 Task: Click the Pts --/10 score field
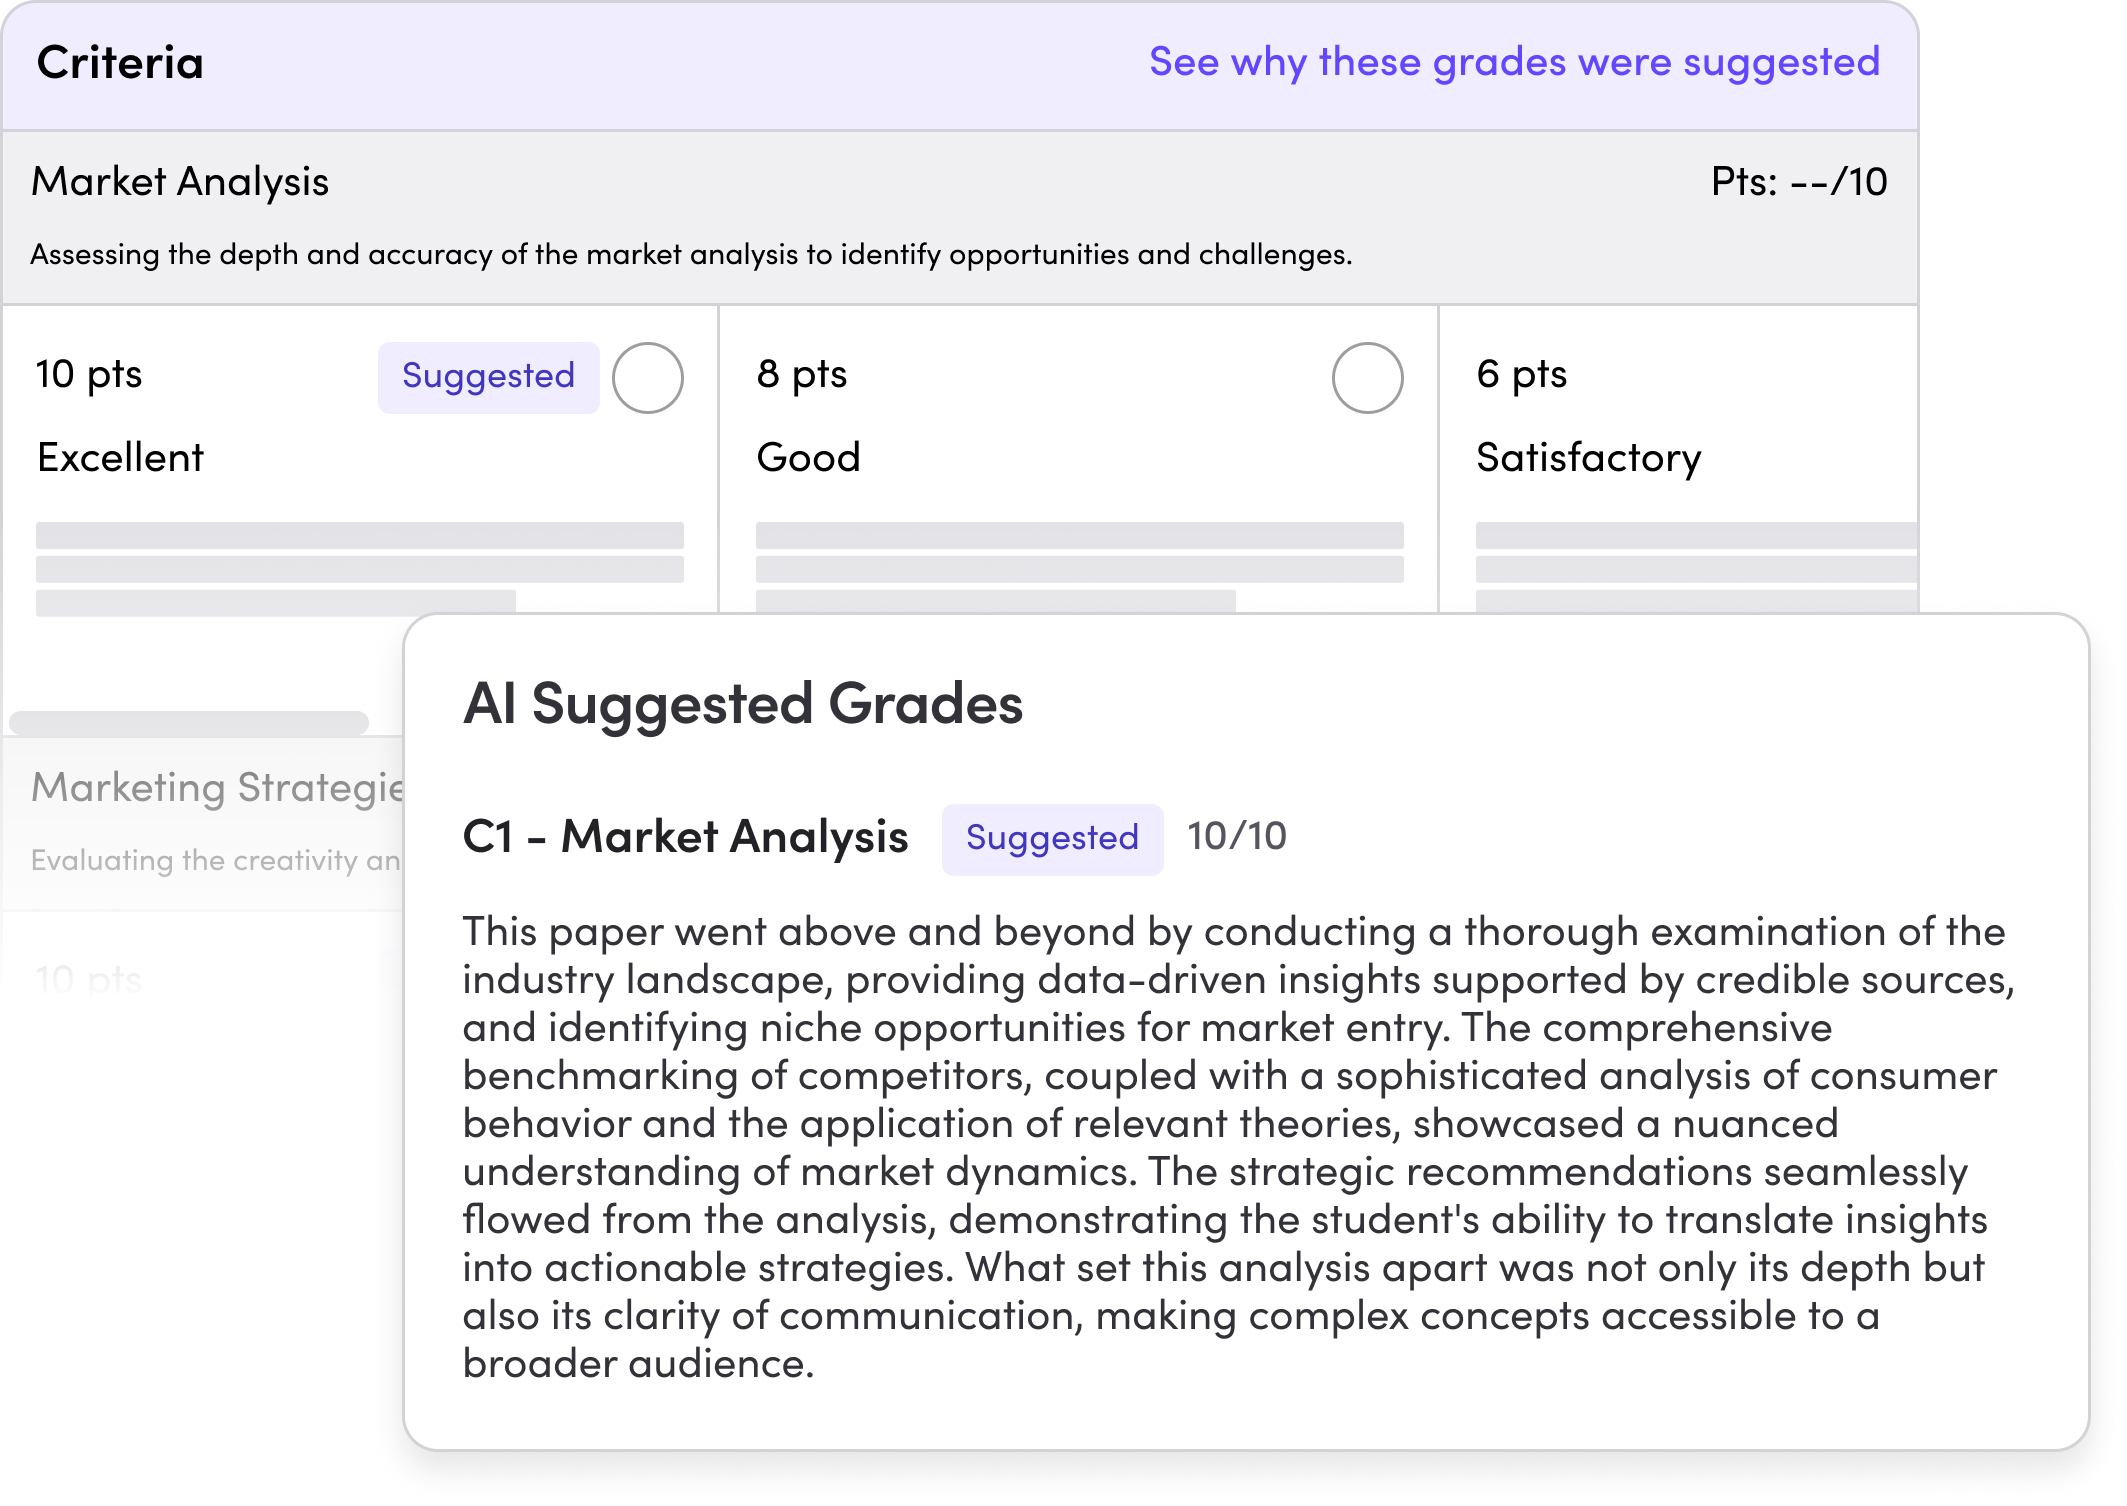1798,182
